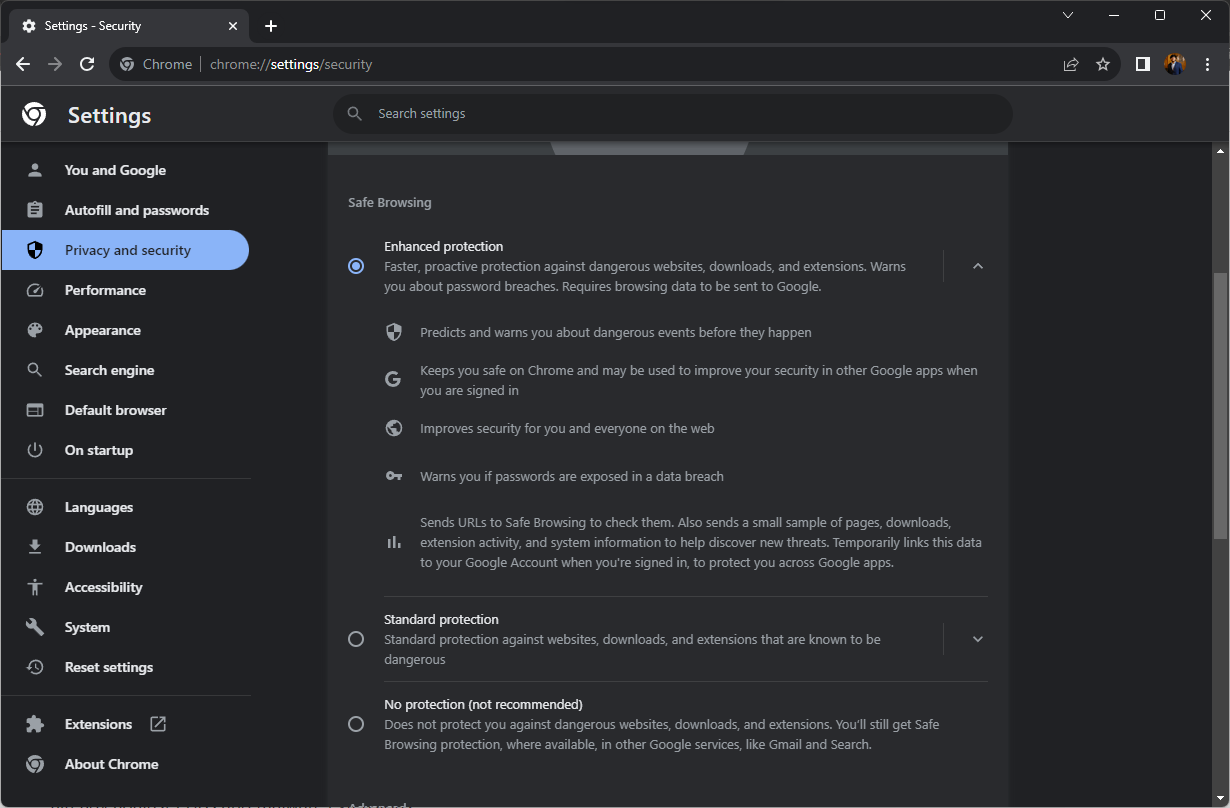Select the Standard protection radio button
This screenshot has height=808, width=1230.
tap(356, 639)
